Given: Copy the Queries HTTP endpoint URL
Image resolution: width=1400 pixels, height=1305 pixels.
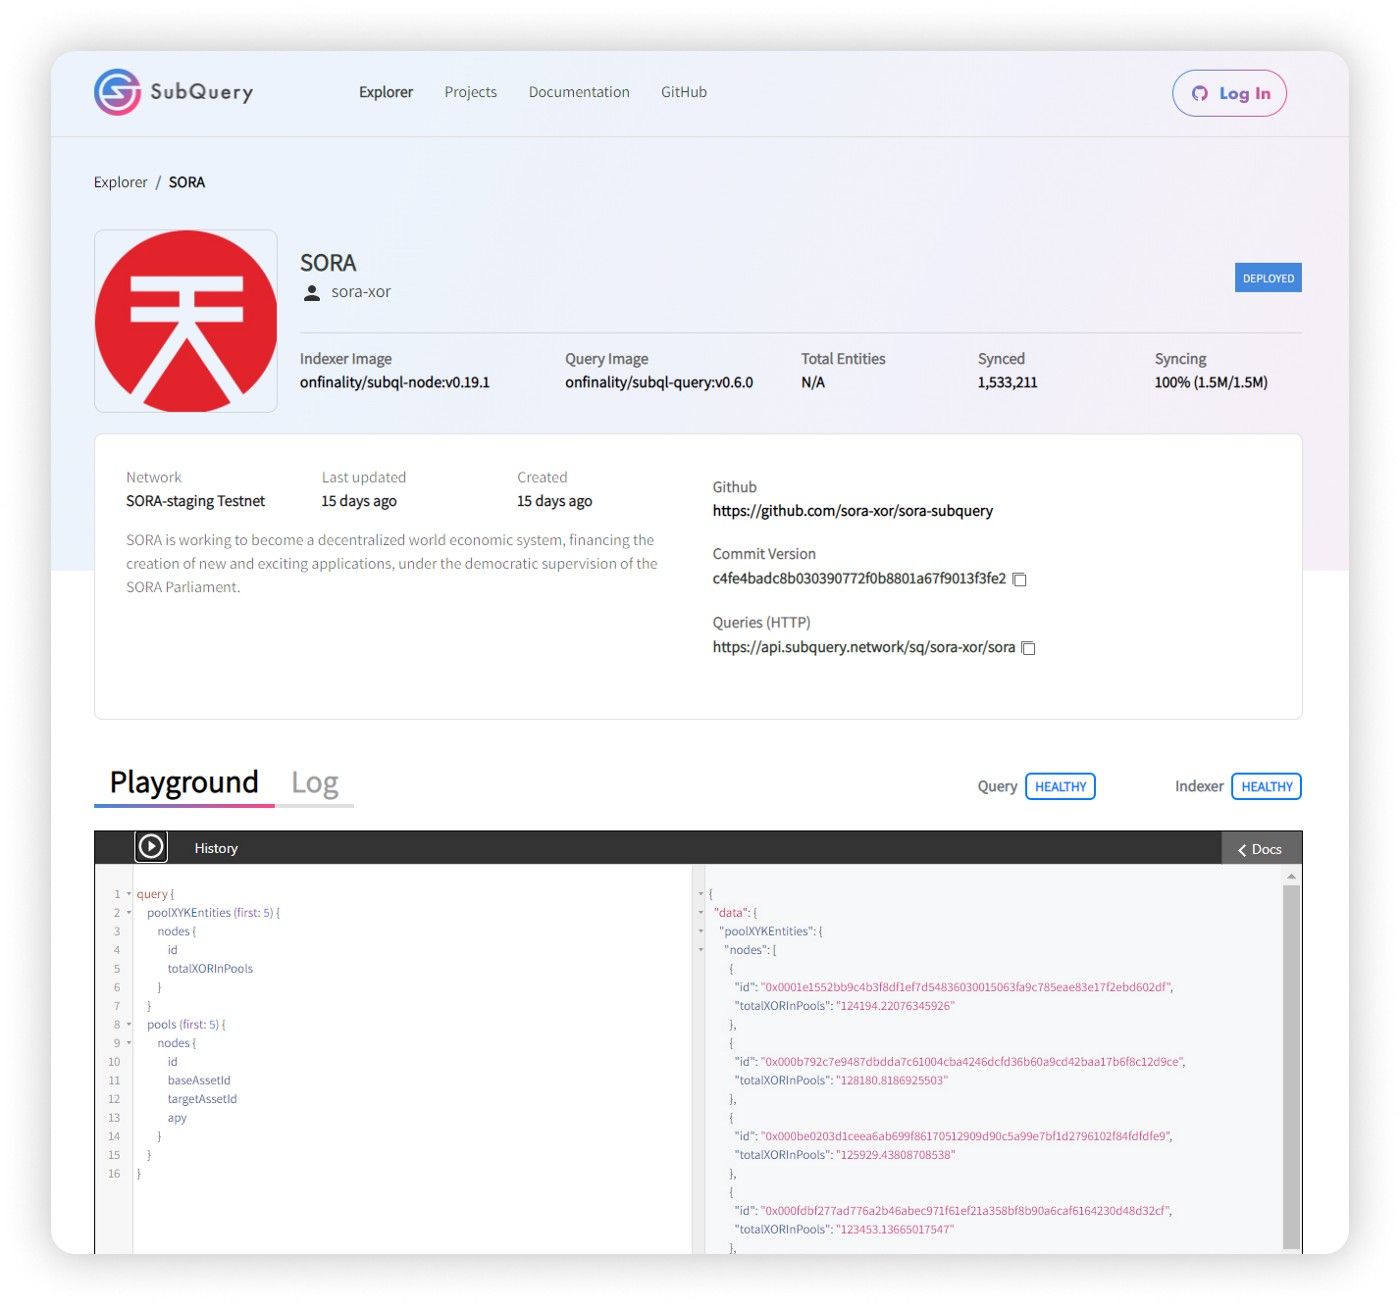Looking at the screenshot, I should pos(1028,648).
